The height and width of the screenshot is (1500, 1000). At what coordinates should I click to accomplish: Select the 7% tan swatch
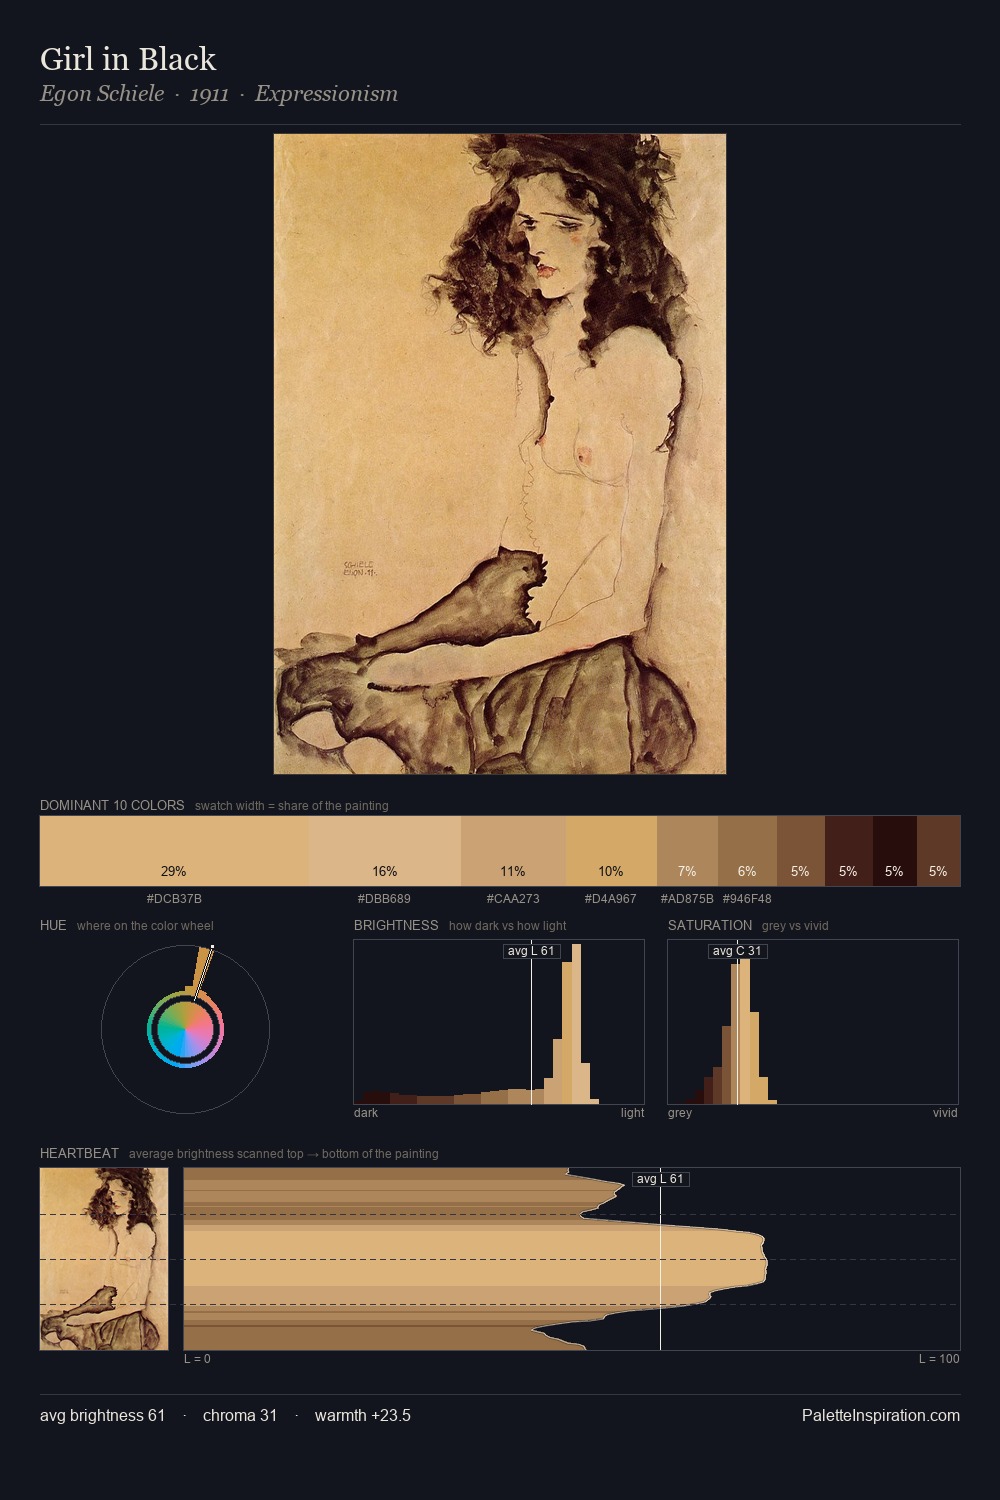[x=687, y=851]
